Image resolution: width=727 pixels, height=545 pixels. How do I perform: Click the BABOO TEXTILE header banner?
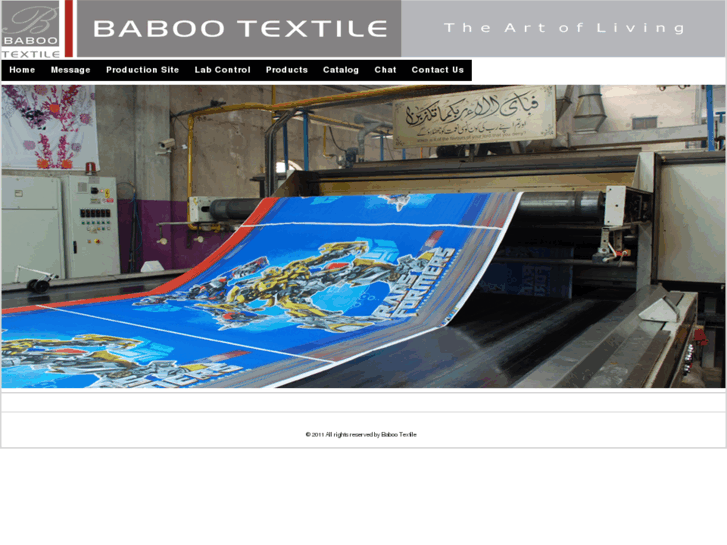click(x=240, y=29)
